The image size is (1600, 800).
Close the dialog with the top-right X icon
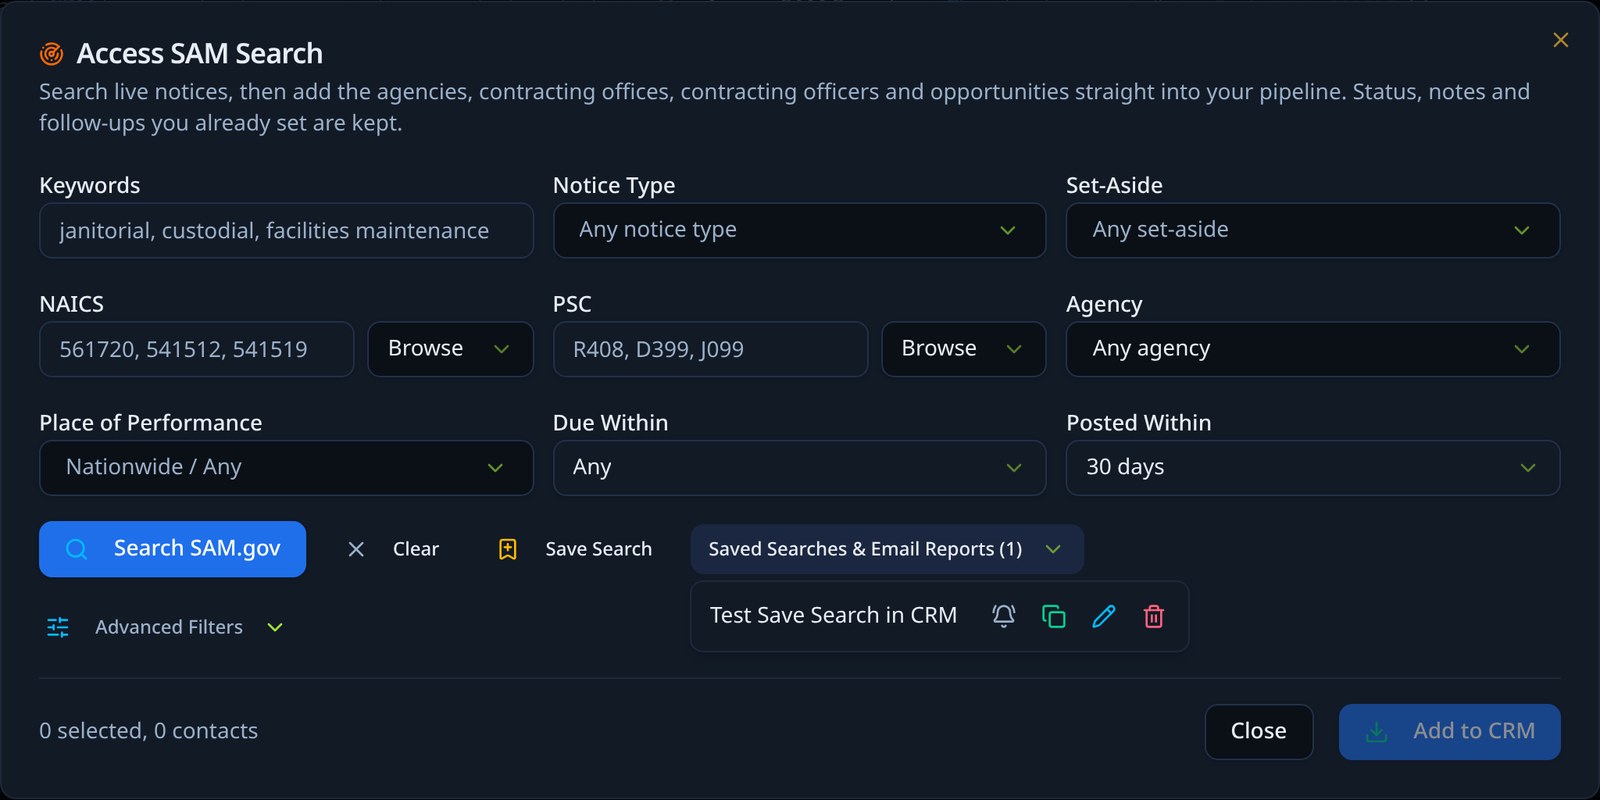[1560, 40]
